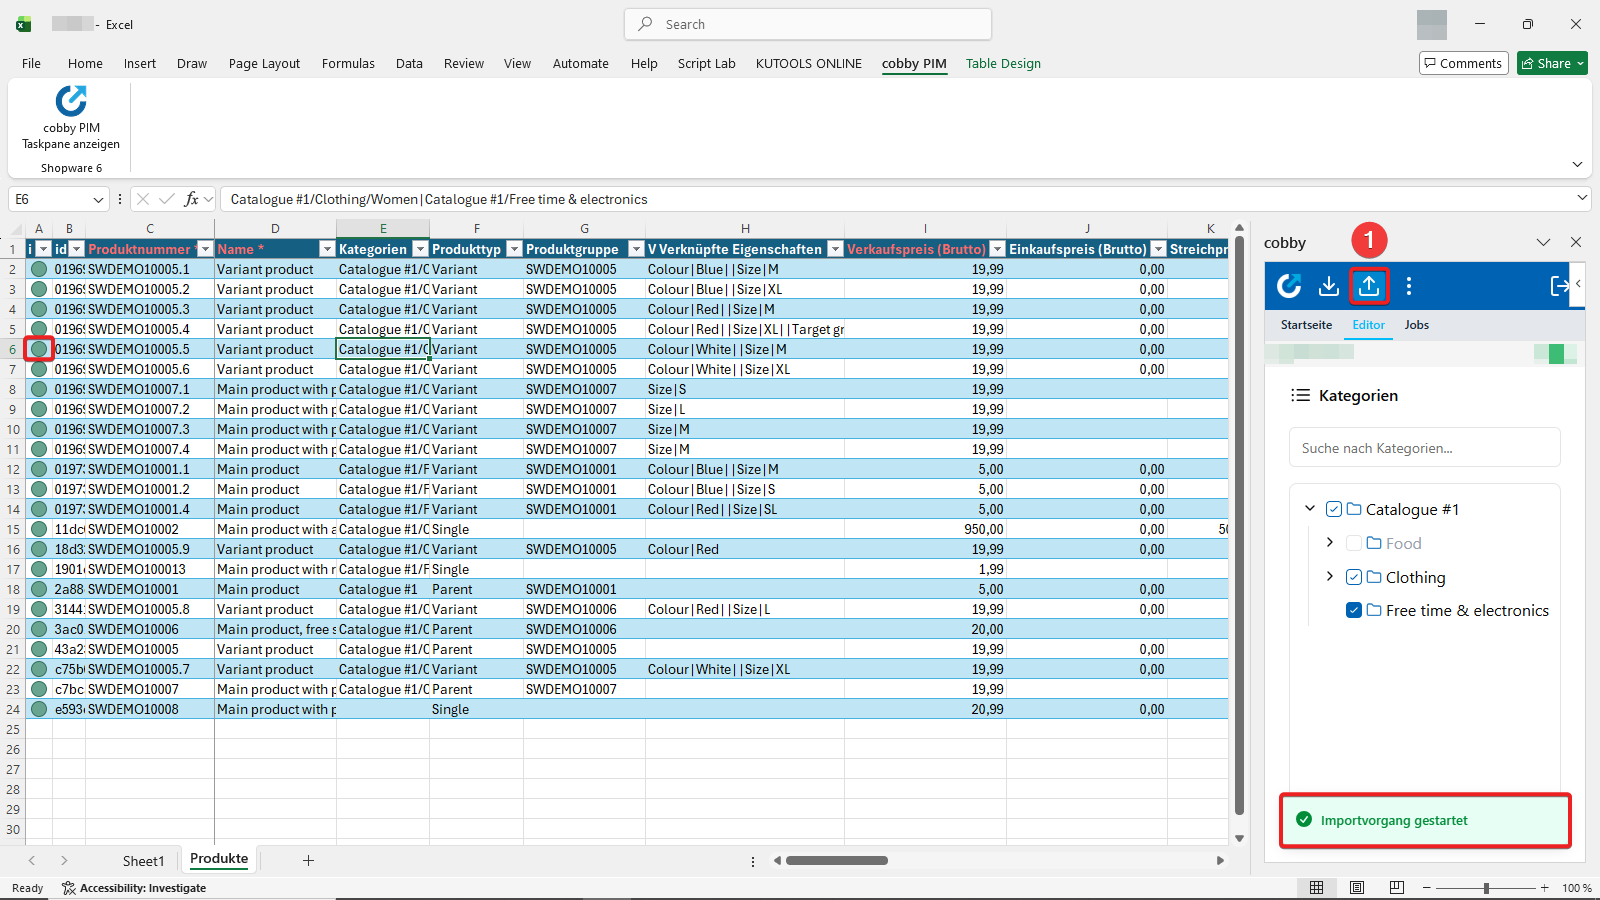Switch to Page Break Preview via status bar icon
This screenshot has width=1600, height=900.
[x=1396, y=887]
